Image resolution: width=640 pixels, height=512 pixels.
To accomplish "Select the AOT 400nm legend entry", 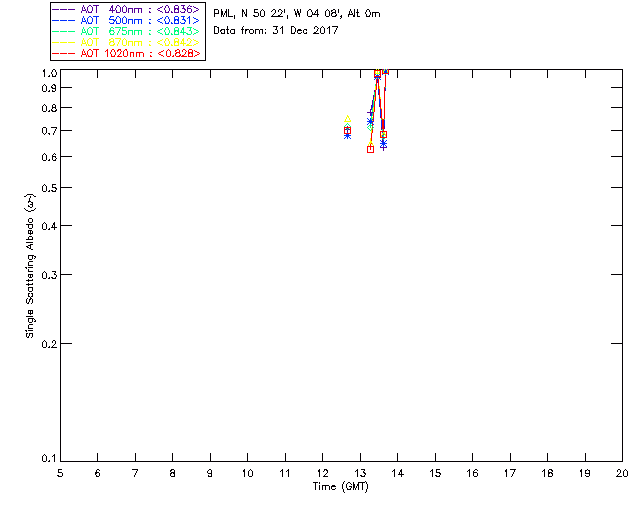I will click(127, 9).
